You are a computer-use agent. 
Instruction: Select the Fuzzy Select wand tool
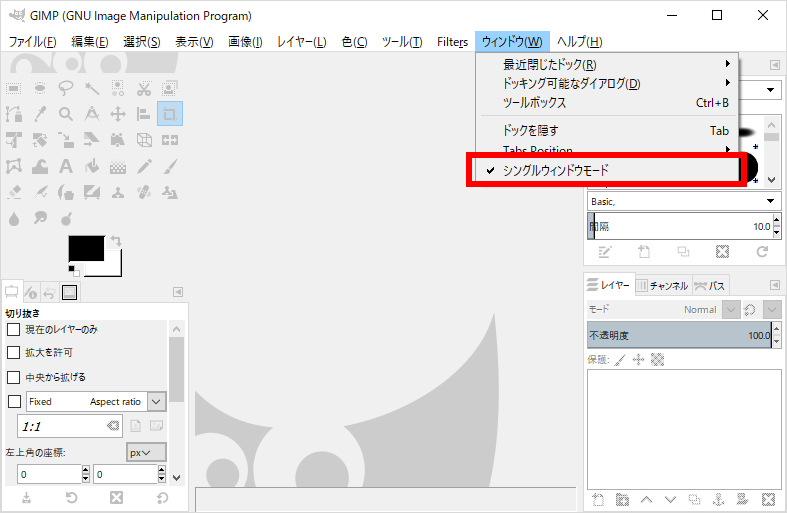coord(92,89)
